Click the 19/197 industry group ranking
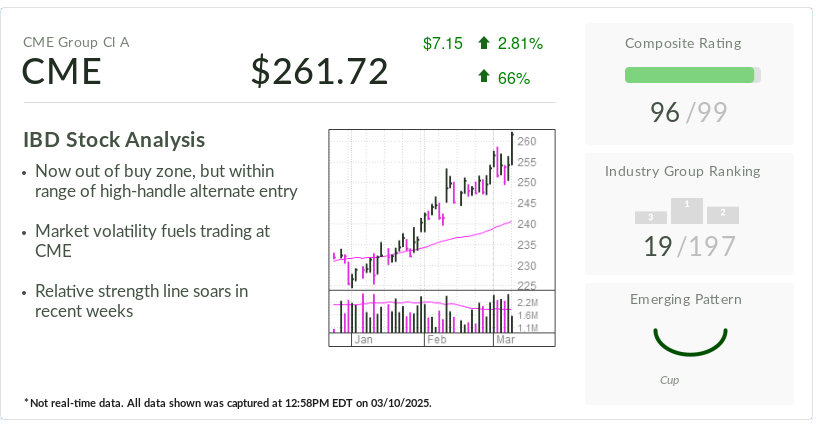816x430 pixels. (690, 246)
